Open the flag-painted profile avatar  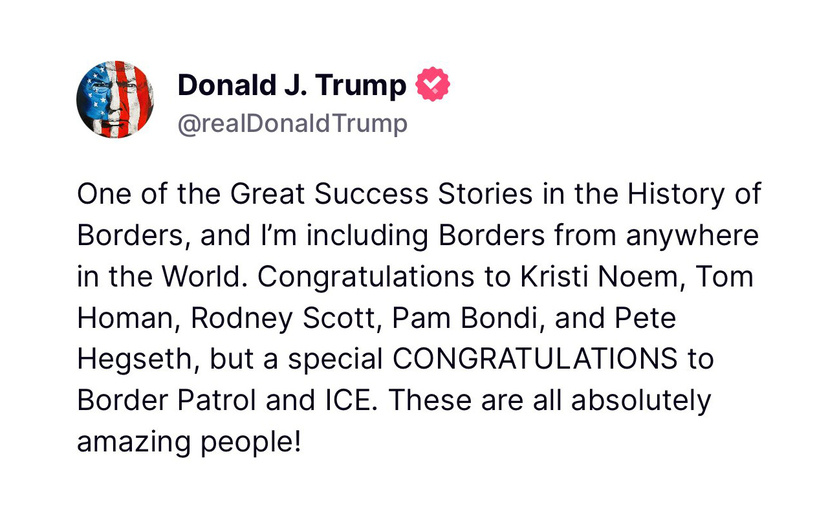click(115, 100)
